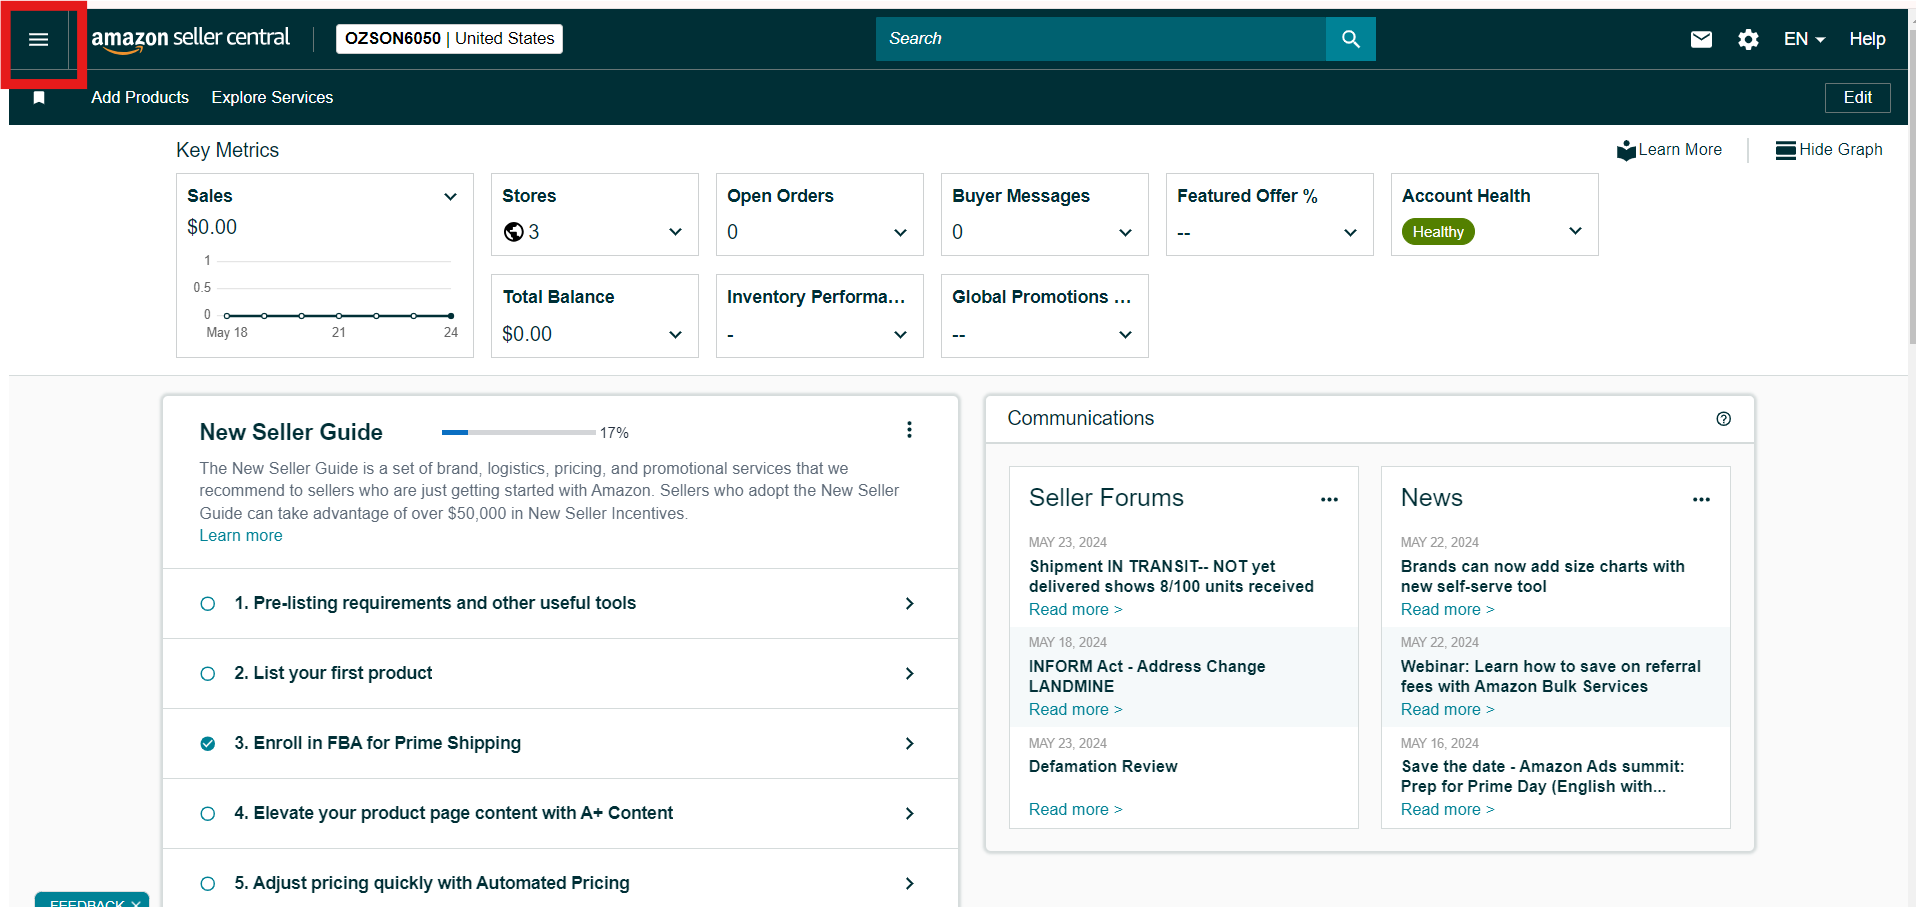The width and height of the screenshot is (1916, 907).
Task: Expand the Open Orders chevron
Action: click(x=900, y=233)
